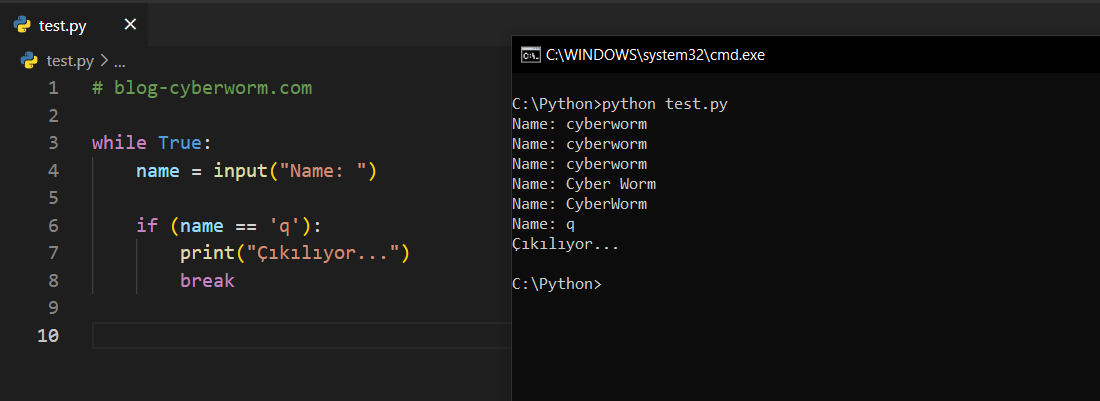
Task: Click test.py in the breadcrumb path
Action: pos(71,61)
